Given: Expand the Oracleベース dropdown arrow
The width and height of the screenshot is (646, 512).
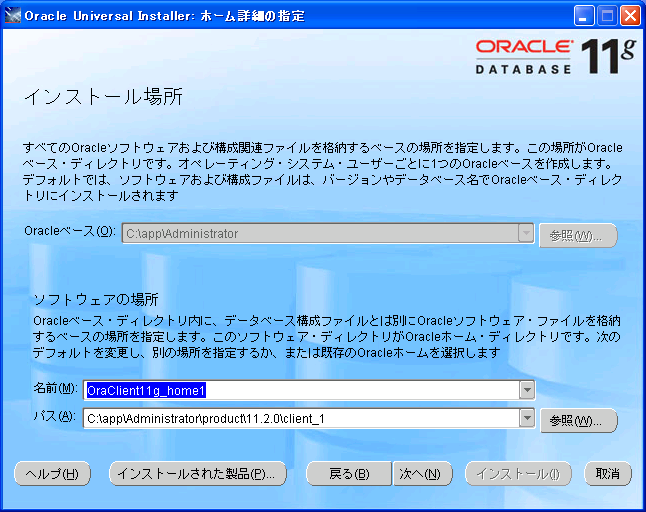Looking at the screenshot, I should coord(526,233).
